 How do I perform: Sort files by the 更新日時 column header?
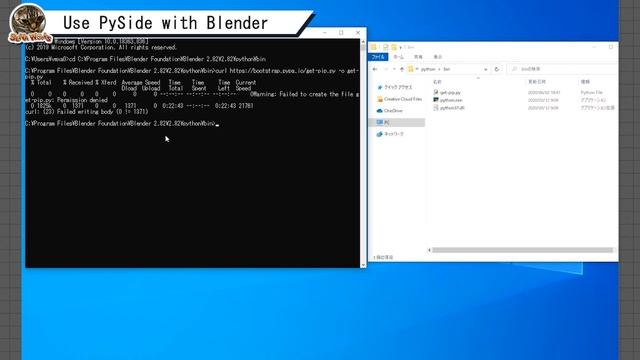click(537, 82)
